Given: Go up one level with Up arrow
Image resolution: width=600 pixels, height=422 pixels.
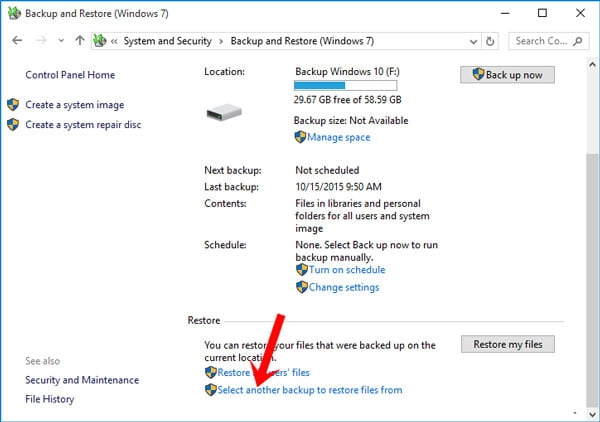Looking at the screenshot, I should tap(80, 41).
